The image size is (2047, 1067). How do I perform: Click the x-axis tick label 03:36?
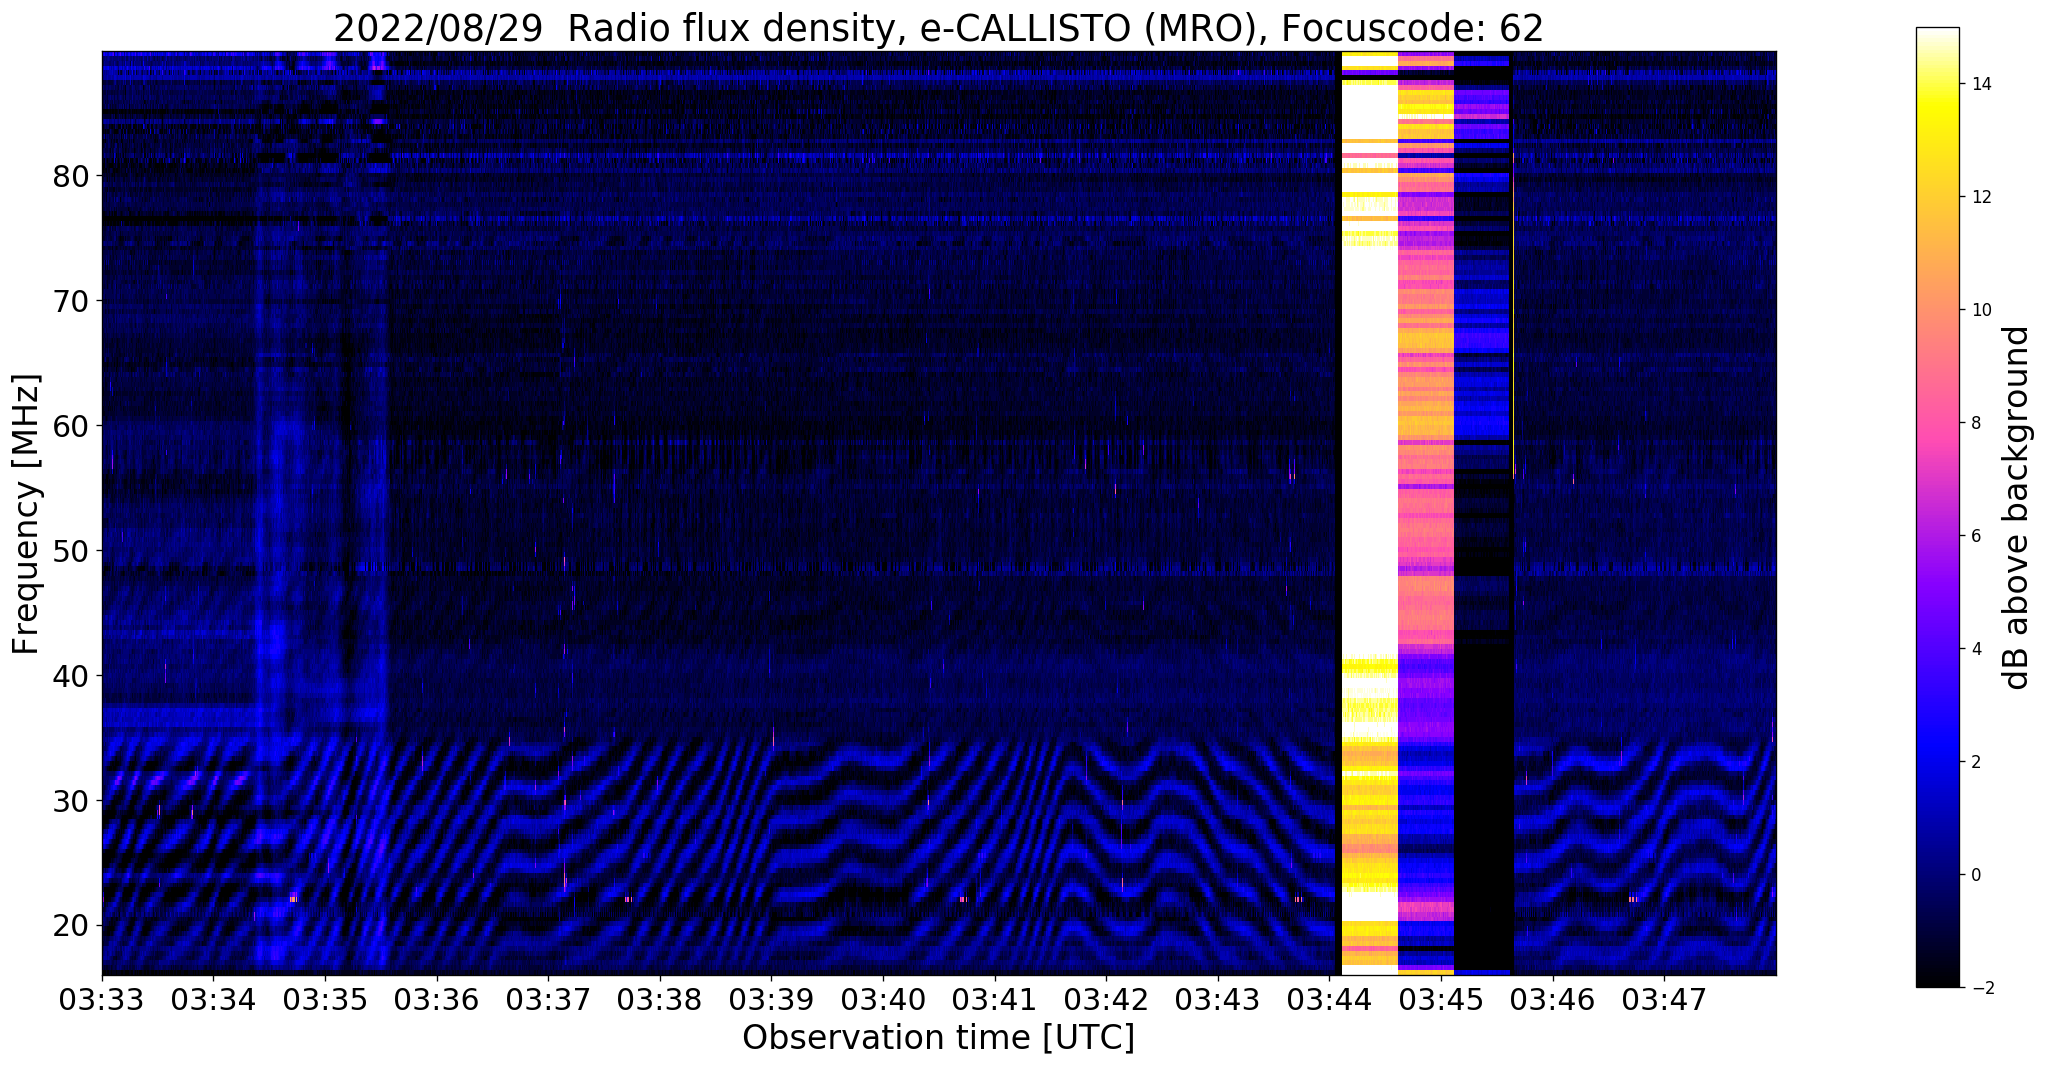436,1000
